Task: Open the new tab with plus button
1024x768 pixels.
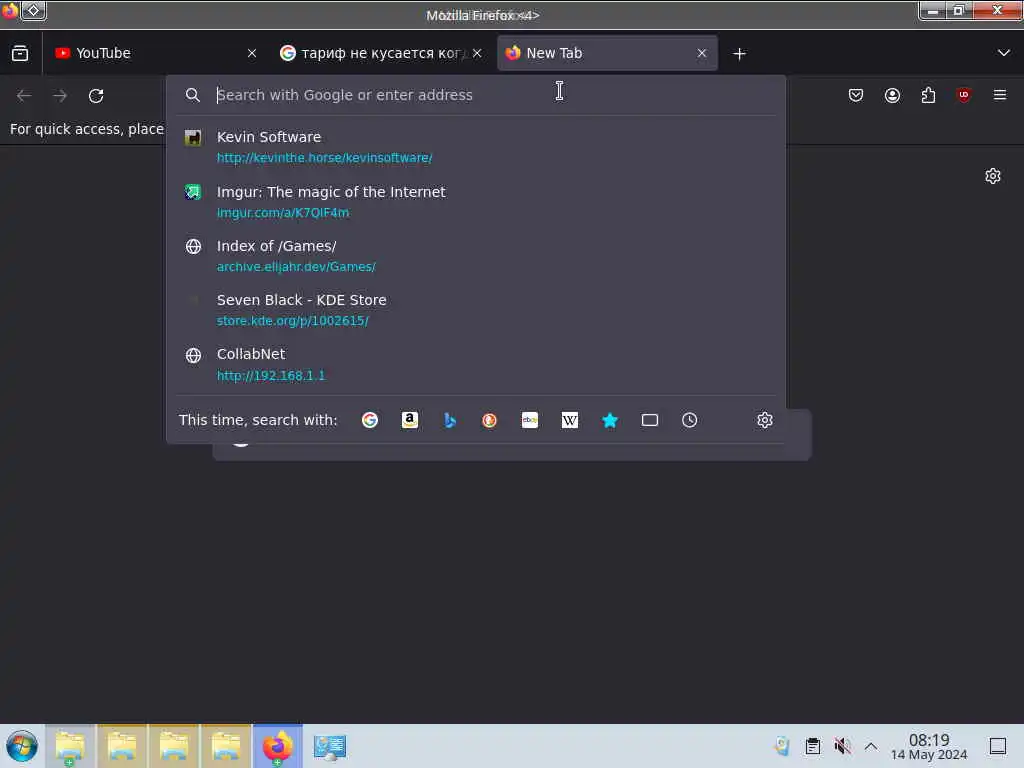Action: (x=739, y=54)
